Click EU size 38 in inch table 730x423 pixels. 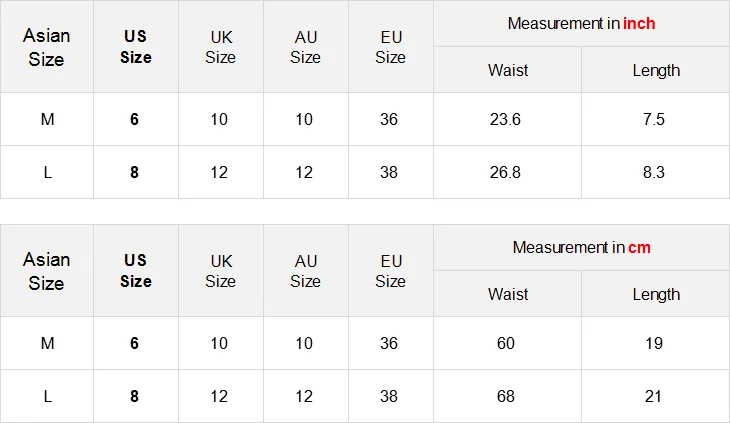pos(389,172)
